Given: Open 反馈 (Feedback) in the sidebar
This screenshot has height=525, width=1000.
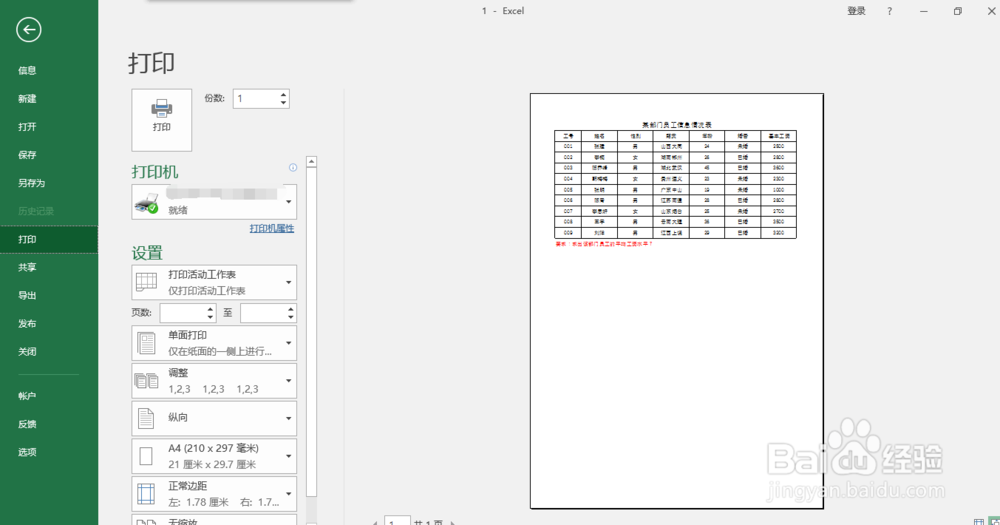Looking at the screenshot, I should tap(49, 424).
